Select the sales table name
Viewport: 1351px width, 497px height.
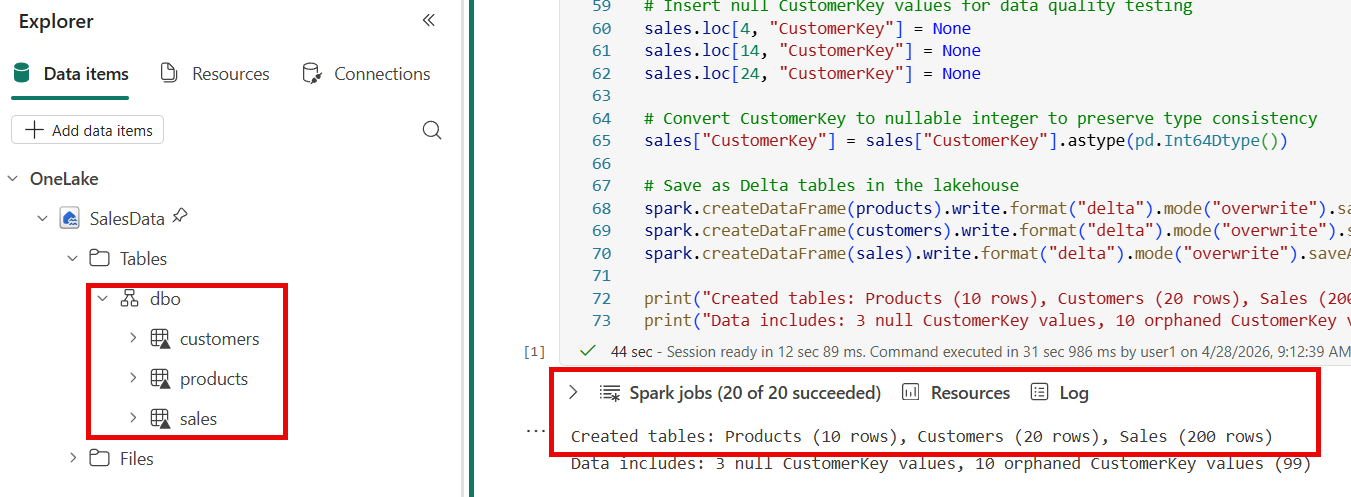click(x=198, y=419)
